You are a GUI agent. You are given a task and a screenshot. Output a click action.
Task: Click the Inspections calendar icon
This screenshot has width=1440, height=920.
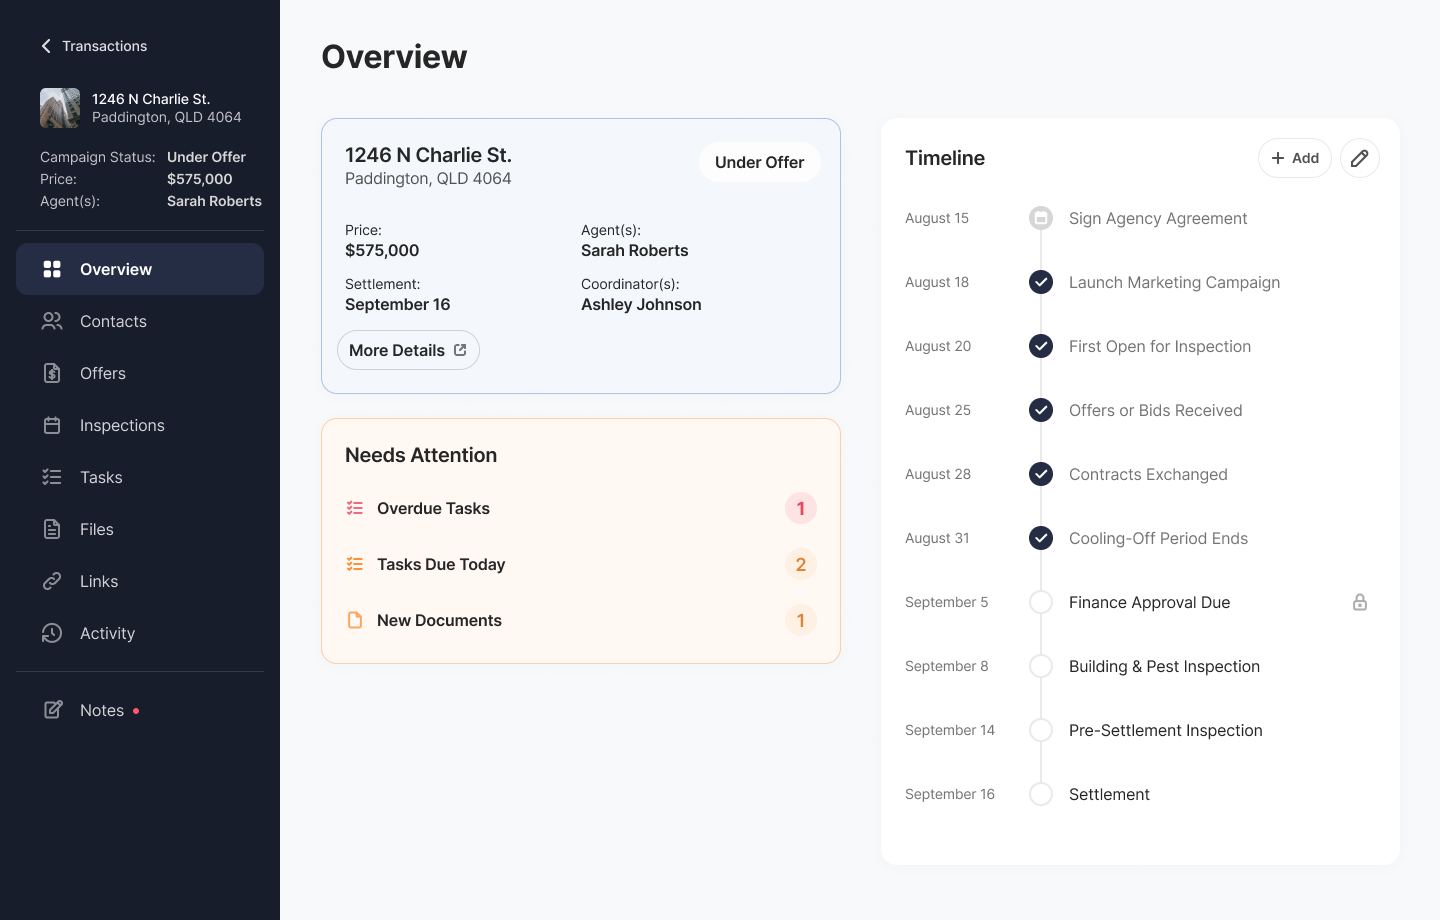[52, 425]
